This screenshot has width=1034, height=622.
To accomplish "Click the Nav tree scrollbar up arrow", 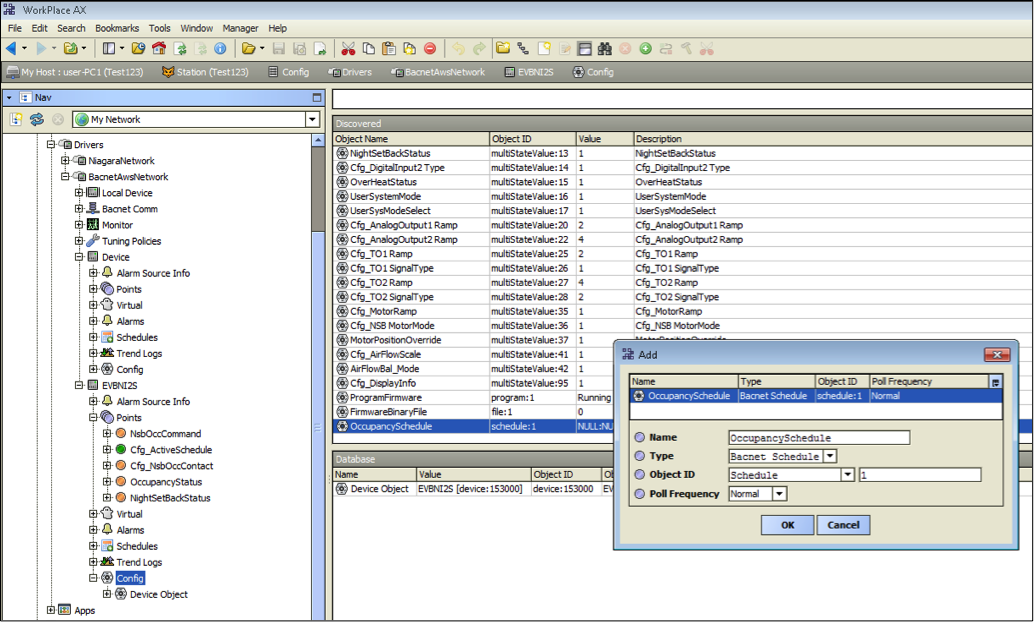I will pyautogui.click(x=318, y=140).
